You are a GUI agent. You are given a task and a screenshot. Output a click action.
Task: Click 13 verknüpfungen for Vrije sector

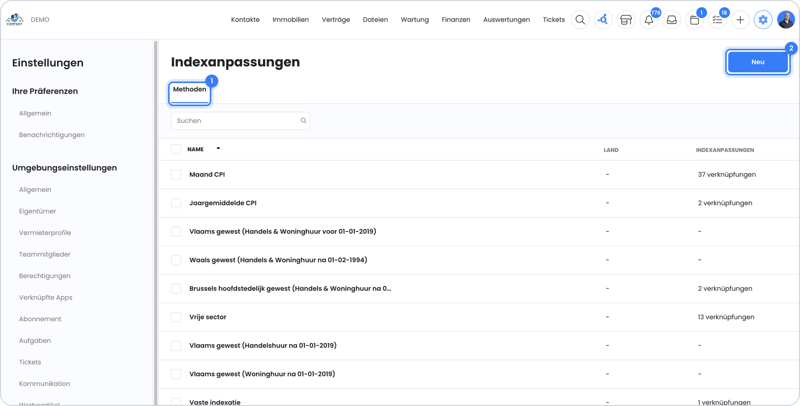pyautogui.click(x=726, y=317)
